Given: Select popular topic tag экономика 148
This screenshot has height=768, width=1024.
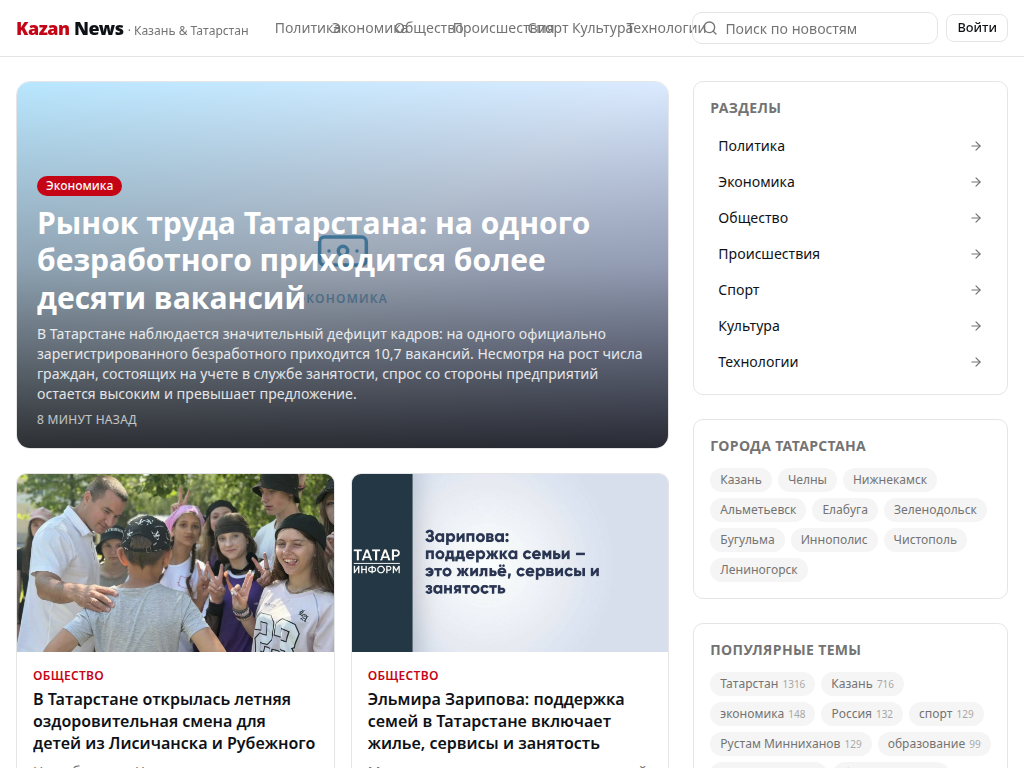Looking at the screenshot, I should 762,714.
